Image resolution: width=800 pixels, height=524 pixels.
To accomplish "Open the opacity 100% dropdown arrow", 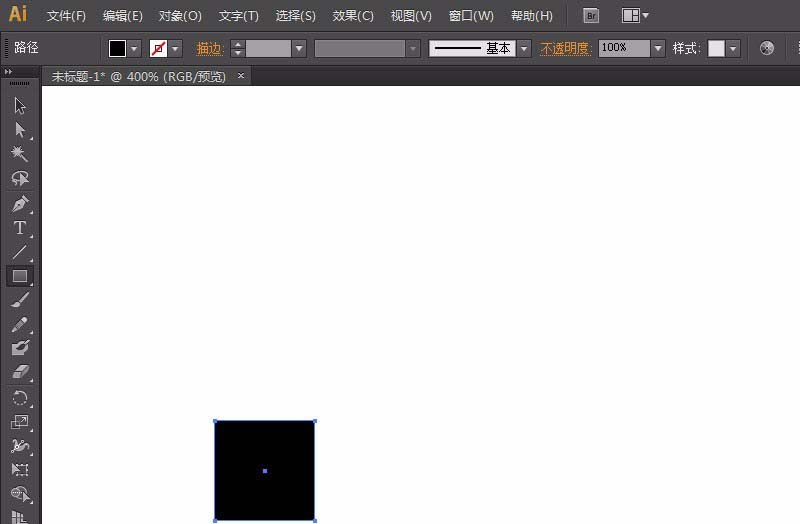I will point(658,49).
